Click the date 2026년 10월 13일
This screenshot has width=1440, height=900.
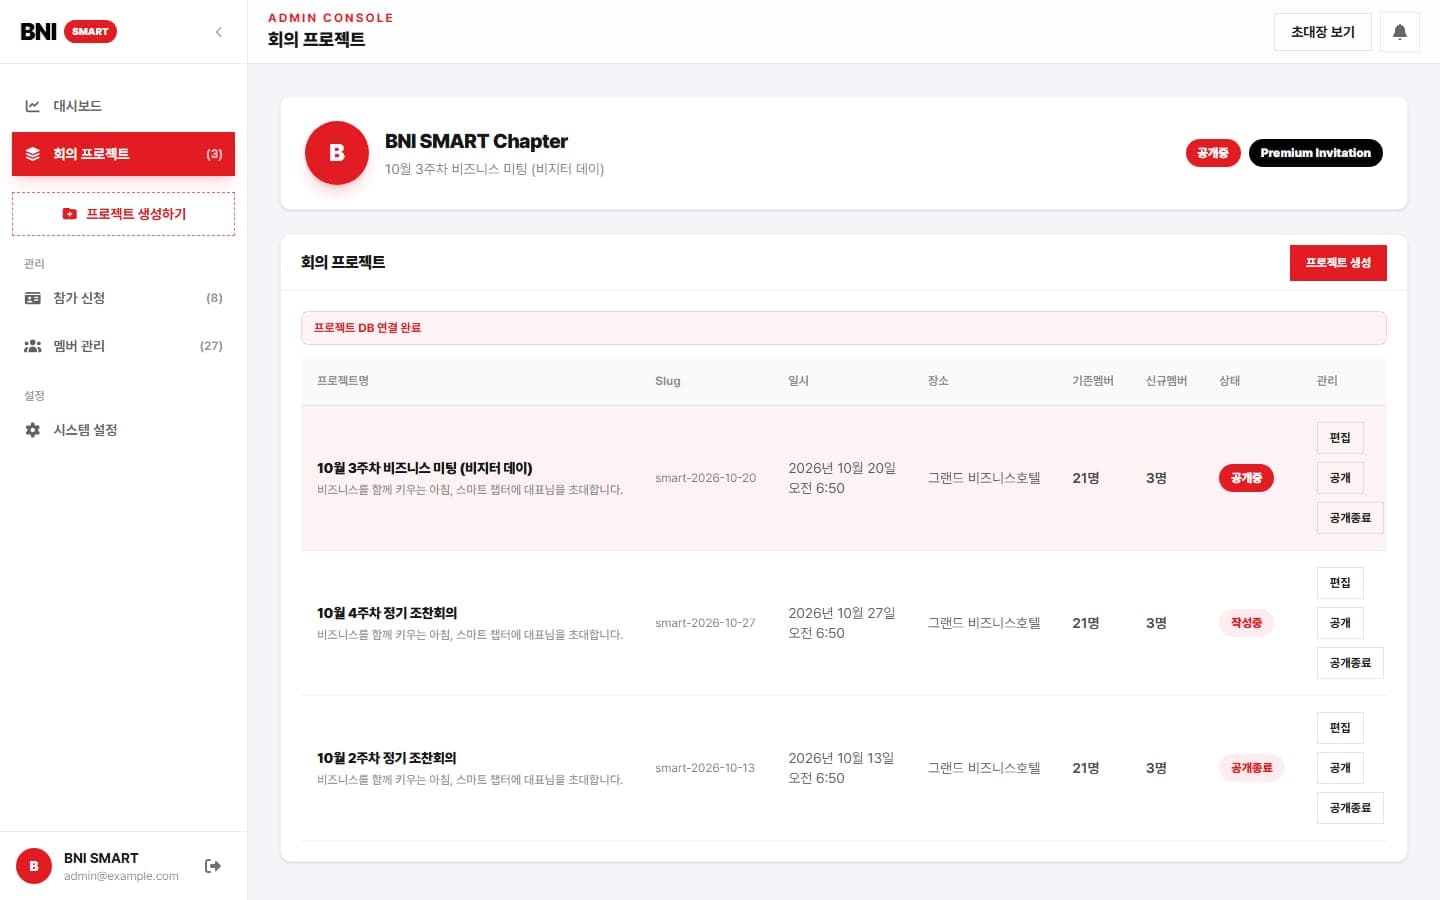point(841,758)
